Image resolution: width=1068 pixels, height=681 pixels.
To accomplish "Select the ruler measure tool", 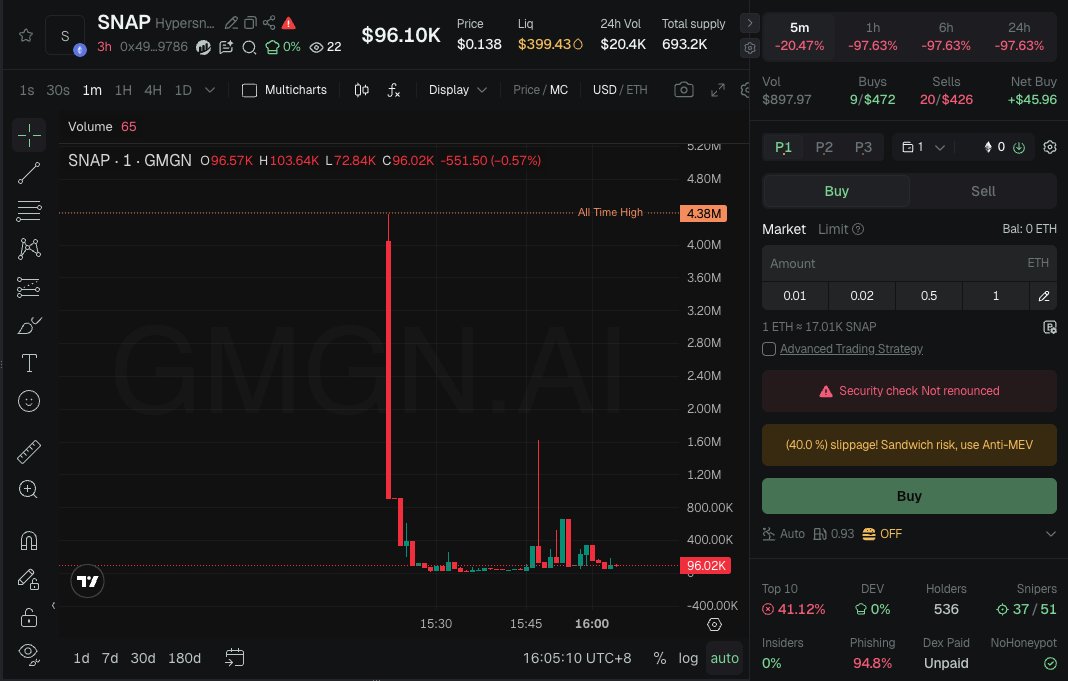I will (x=29, y=452).
